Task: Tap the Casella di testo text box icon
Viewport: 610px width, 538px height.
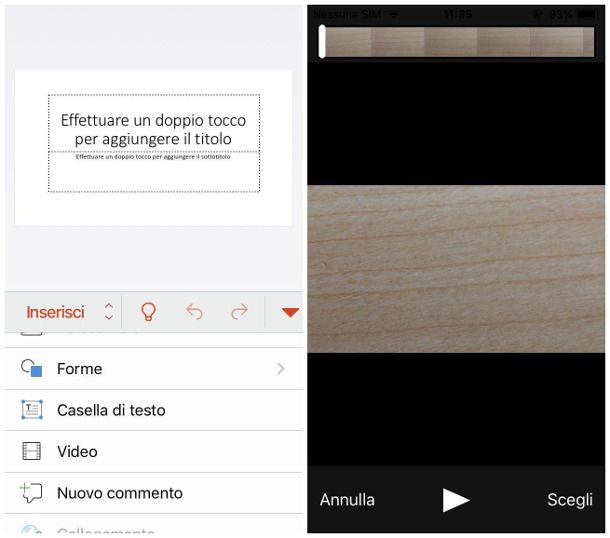Action: tap(32, 410)
